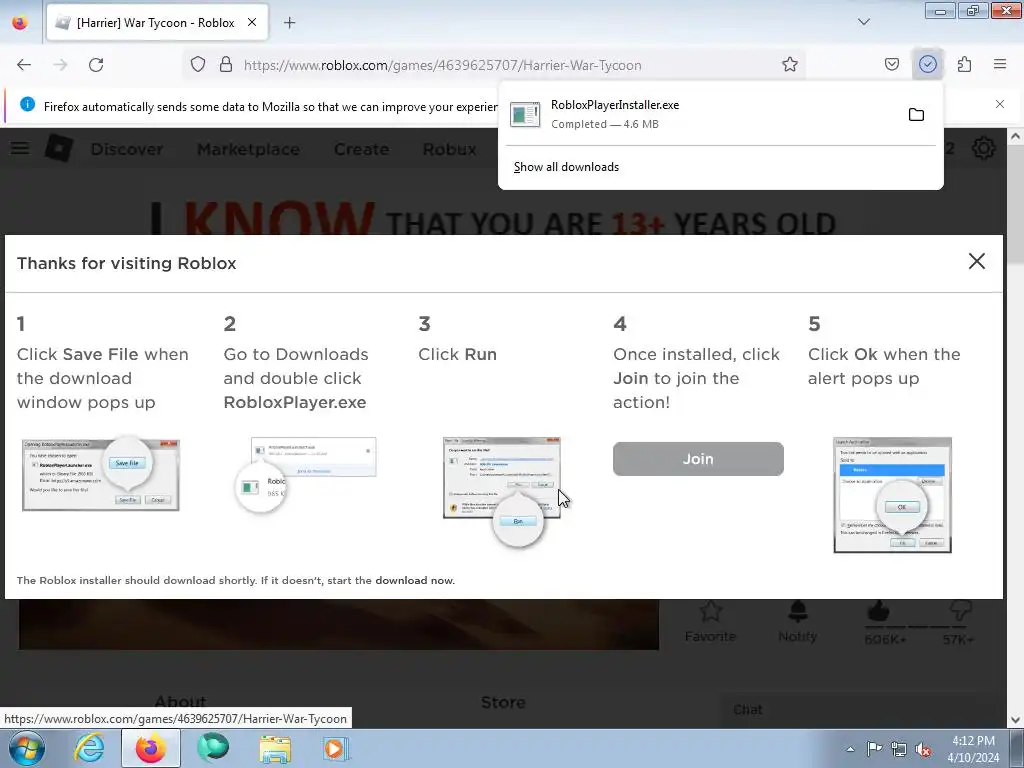Viewport: 1024px width, 768px height.
Task: Open RobloxPlayerInstaller.exe download entry
Action: 702,114
